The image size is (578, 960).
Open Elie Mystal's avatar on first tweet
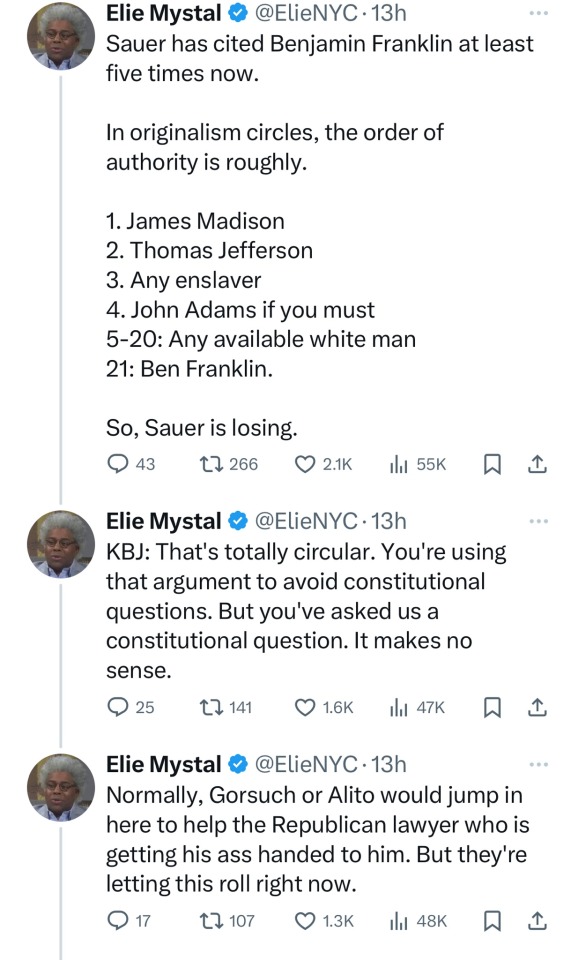[61, 36]
